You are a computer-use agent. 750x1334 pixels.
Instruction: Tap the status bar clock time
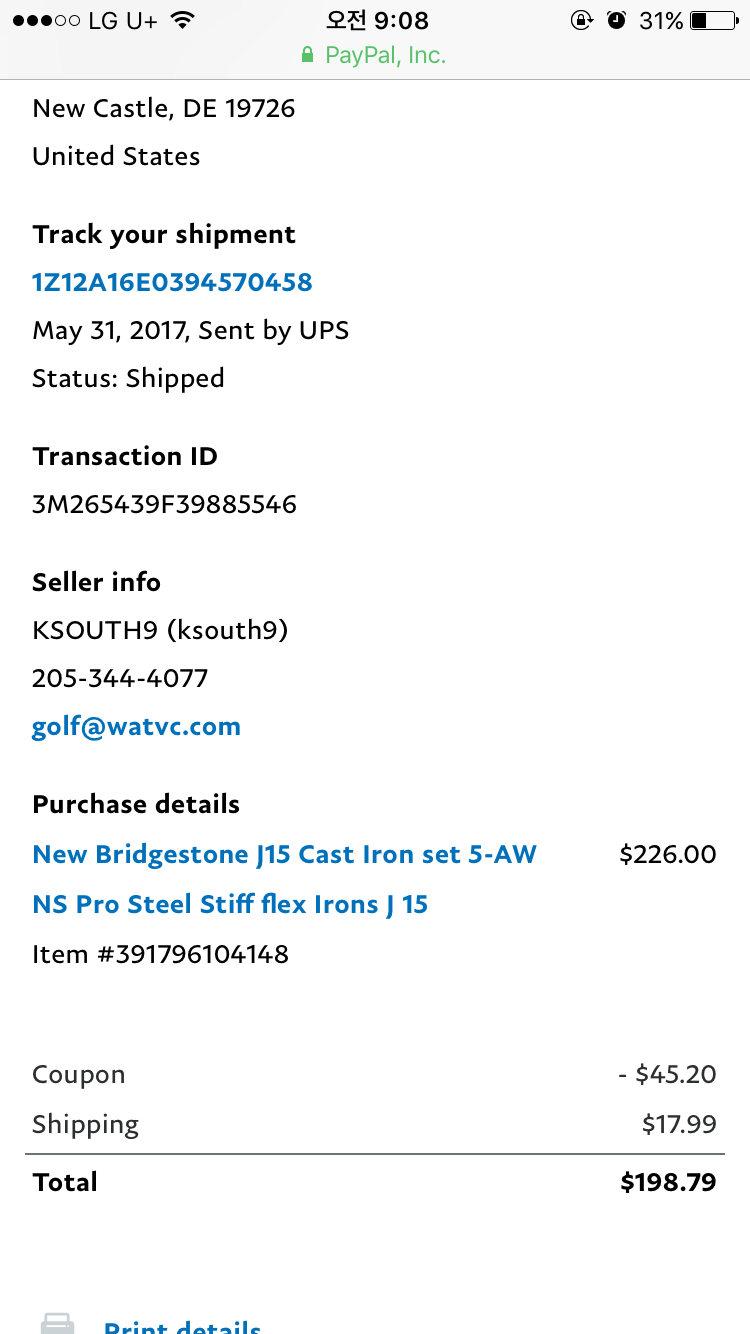(x=377, y=20)
